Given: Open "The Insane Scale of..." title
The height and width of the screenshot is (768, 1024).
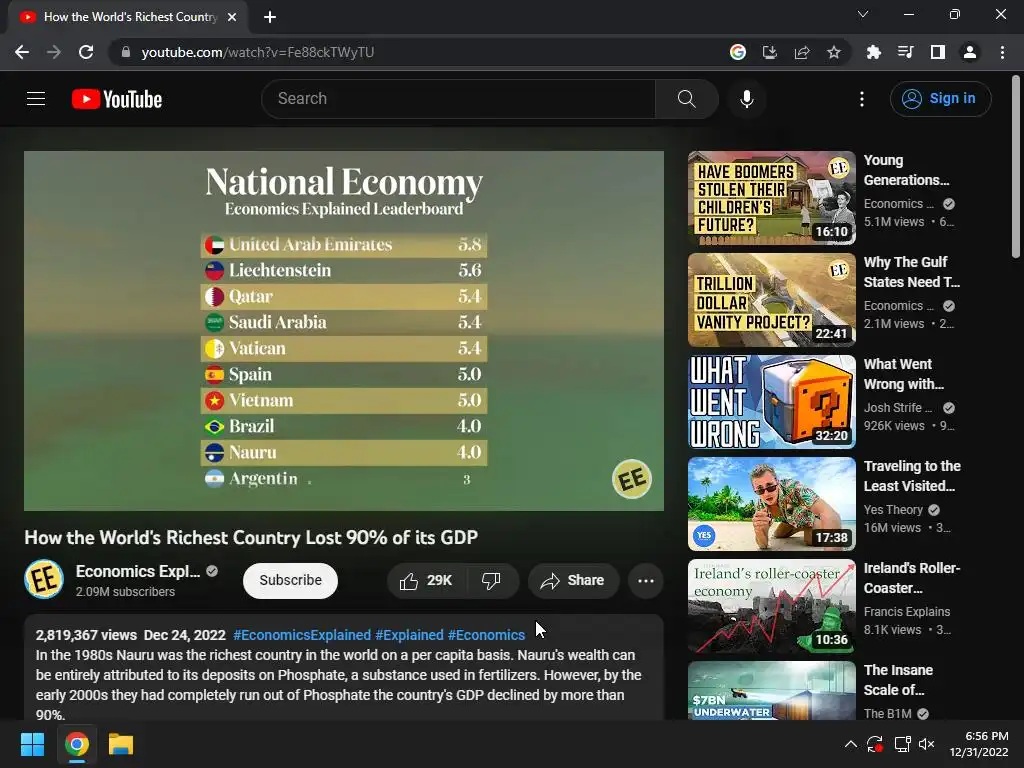Looking at the screenshot, I should [898, 680].
